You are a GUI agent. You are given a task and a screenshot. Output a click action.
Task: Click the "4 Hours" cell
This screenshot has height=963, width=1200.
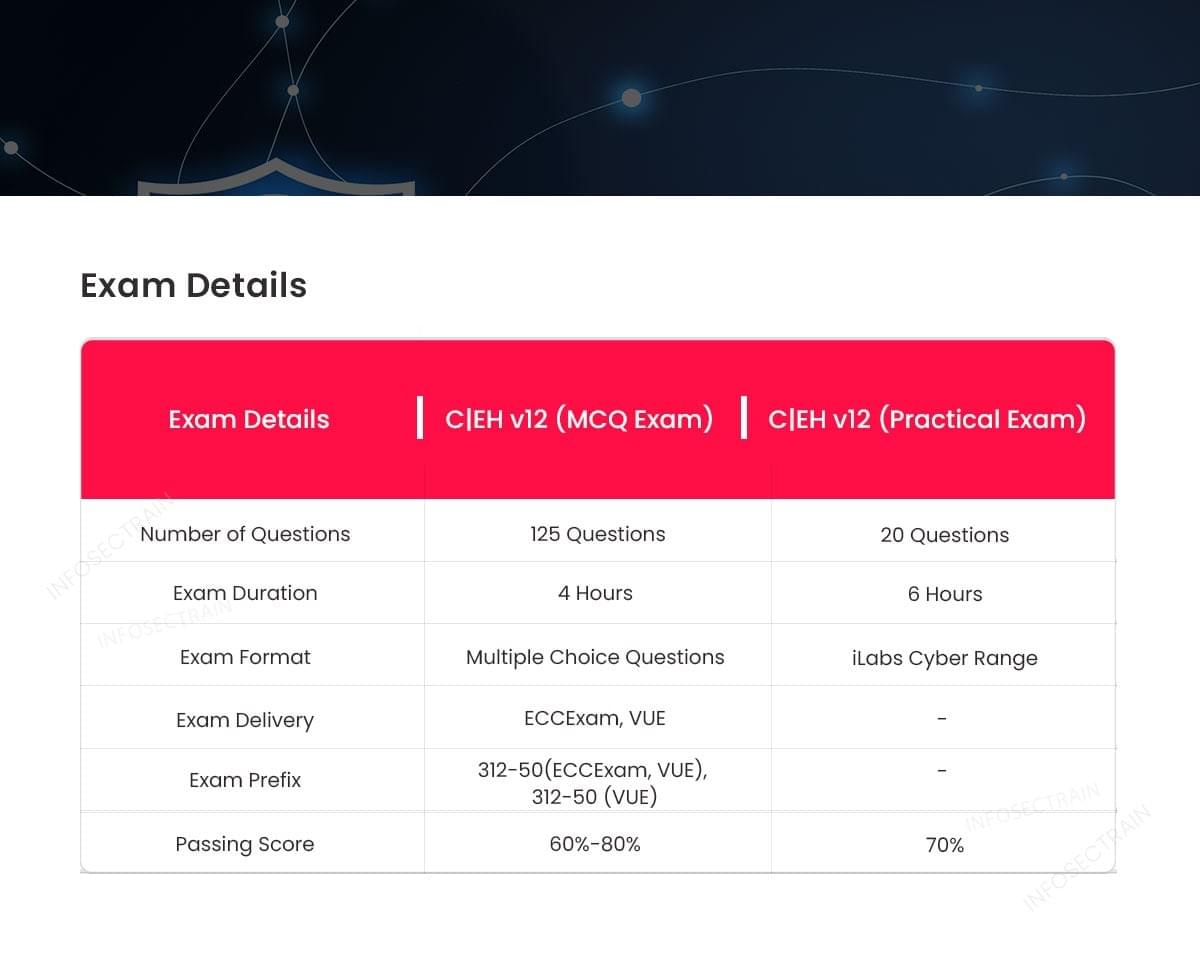tap(595, 593)
